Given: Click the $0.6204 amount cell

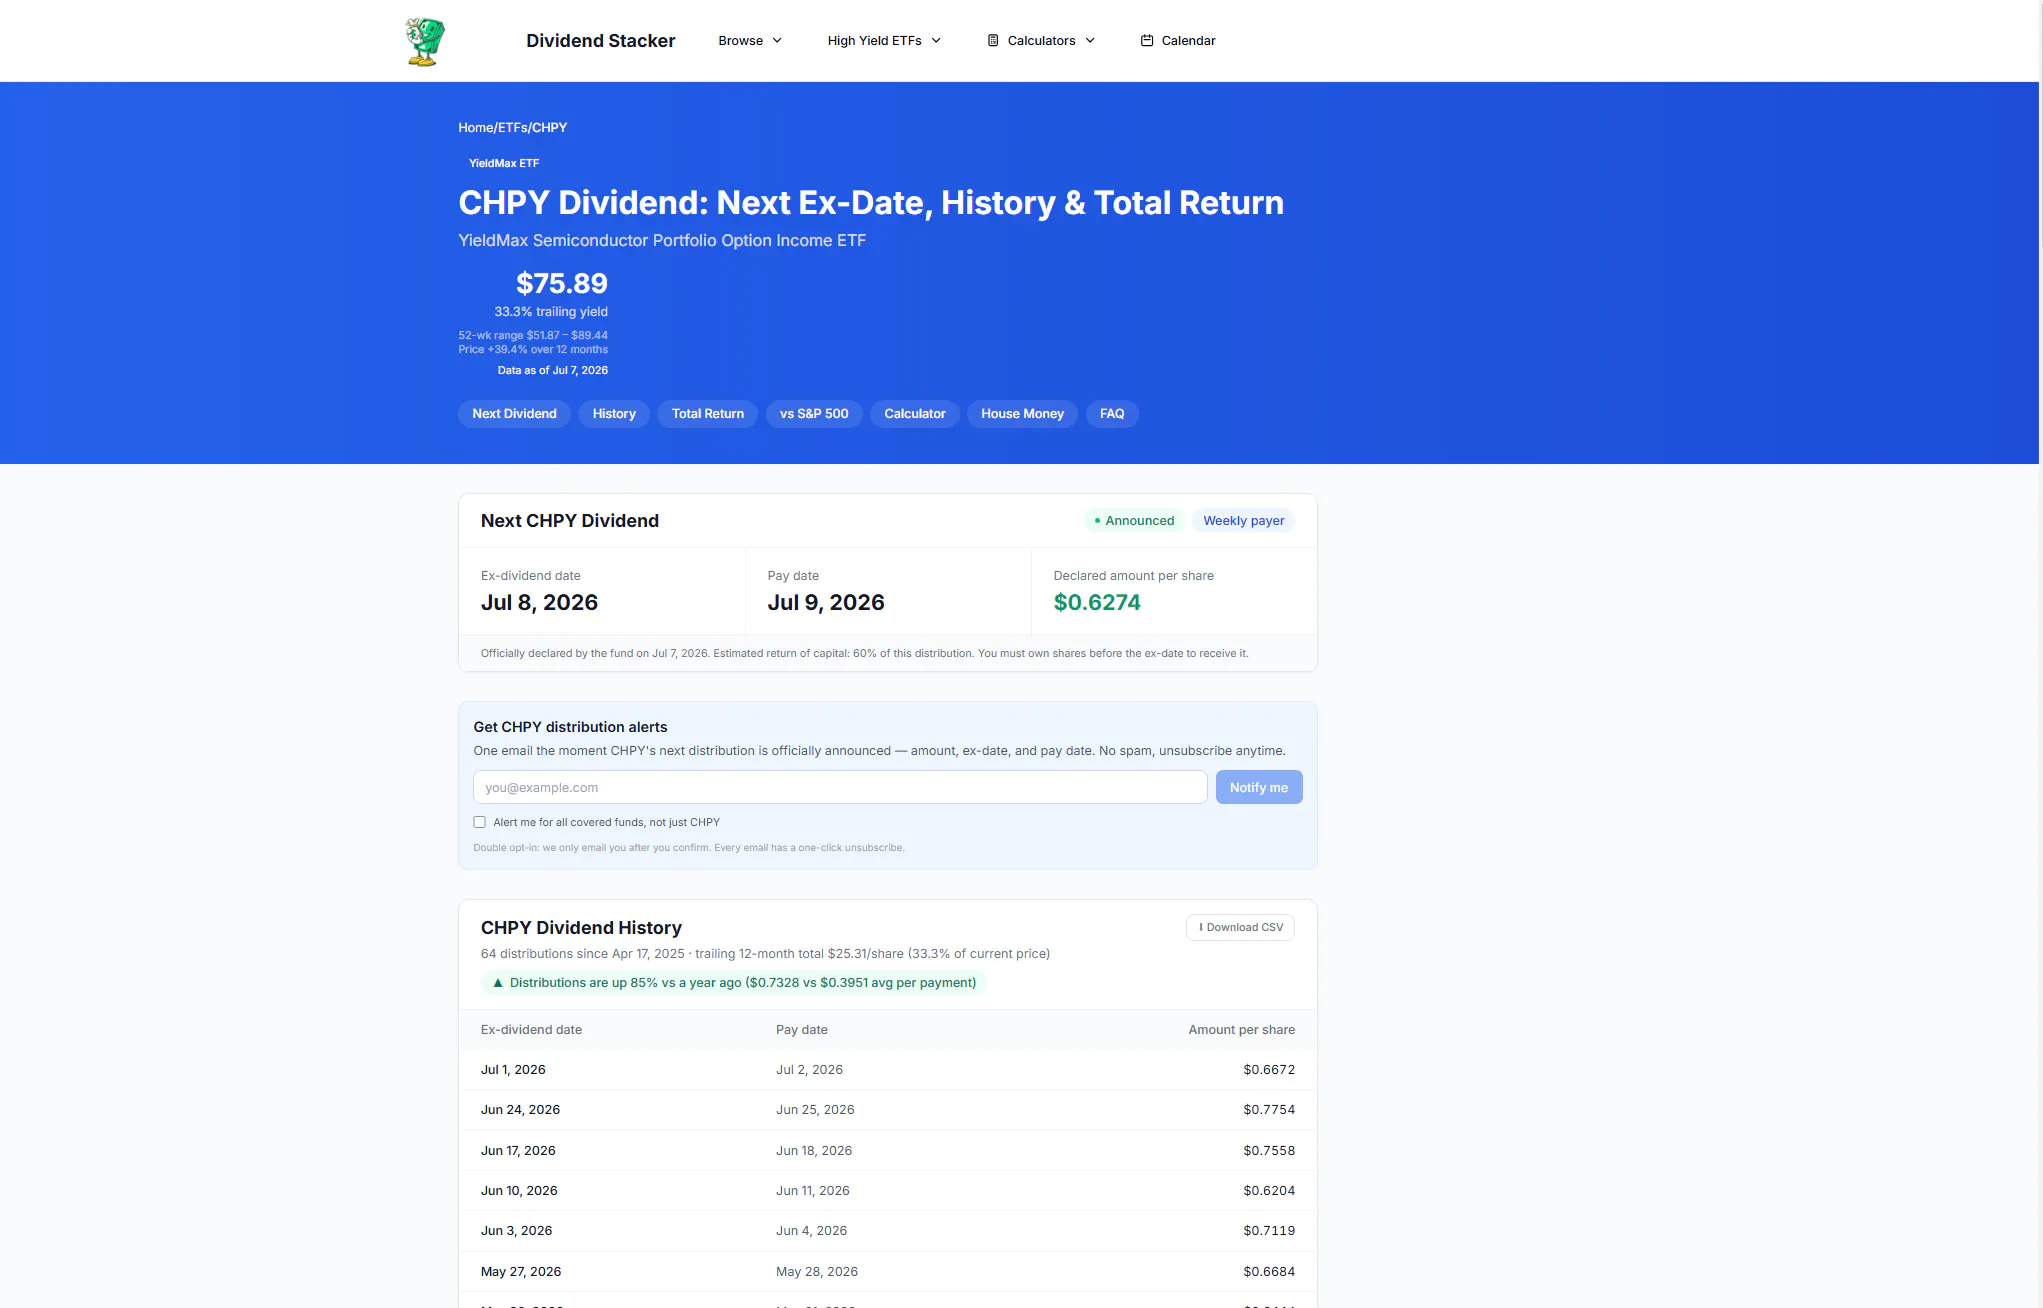Looking at the screenshot, I should 1269,1191.
